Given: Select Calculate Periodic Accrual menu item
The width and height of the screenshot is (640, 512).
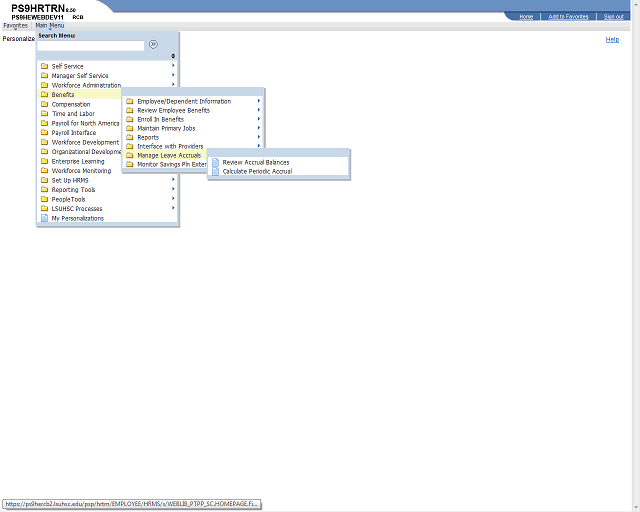Looking at the screenshot, I should coord(257,171).
